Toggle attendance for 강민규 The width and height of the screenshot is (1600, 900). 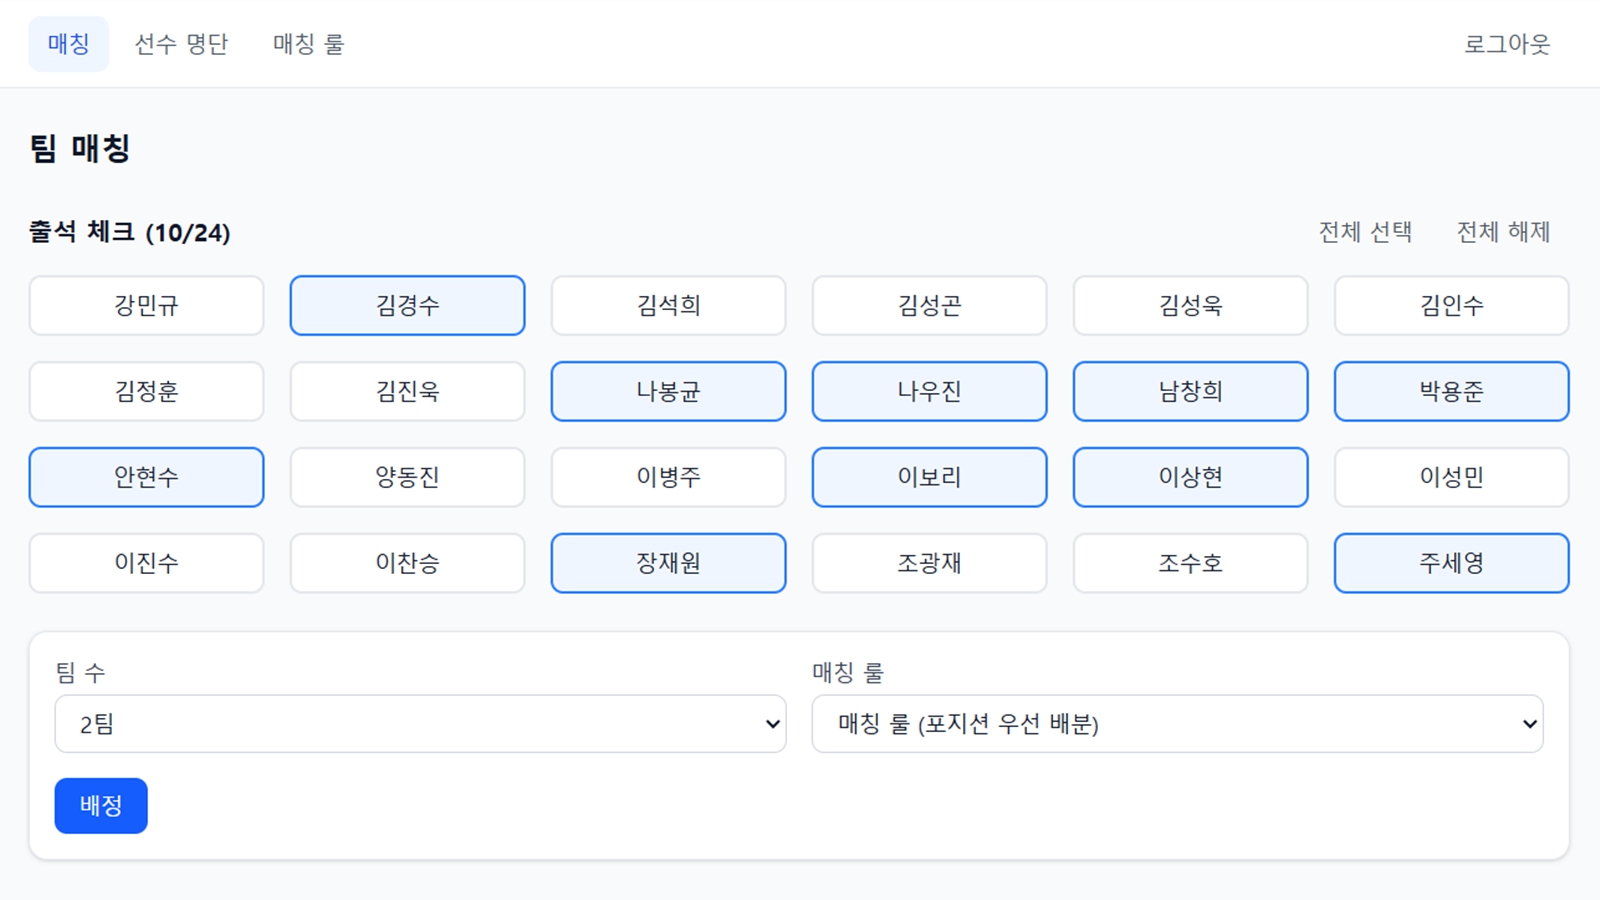[x=146, y=306]
